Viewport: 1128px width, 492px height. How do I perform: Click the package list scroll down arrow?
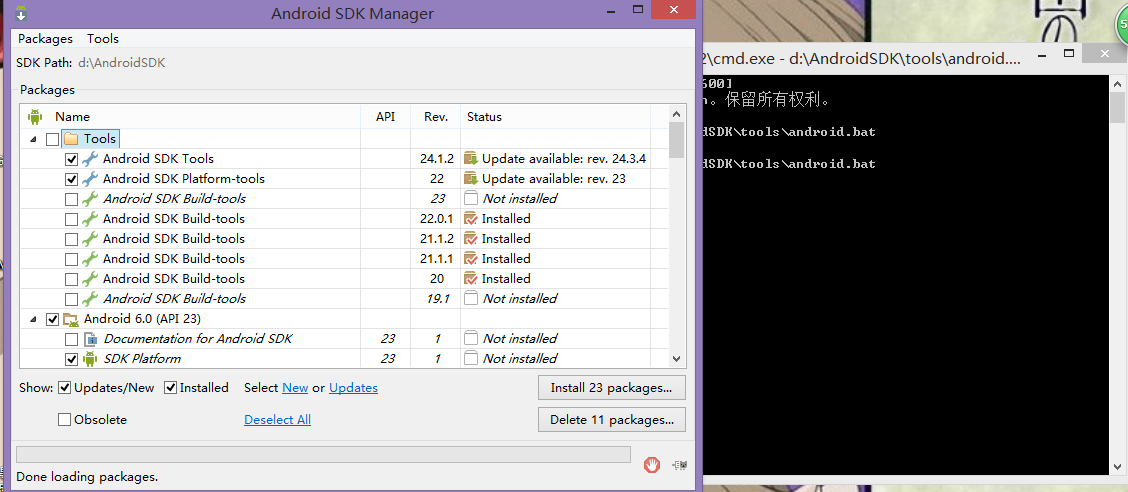676,358
